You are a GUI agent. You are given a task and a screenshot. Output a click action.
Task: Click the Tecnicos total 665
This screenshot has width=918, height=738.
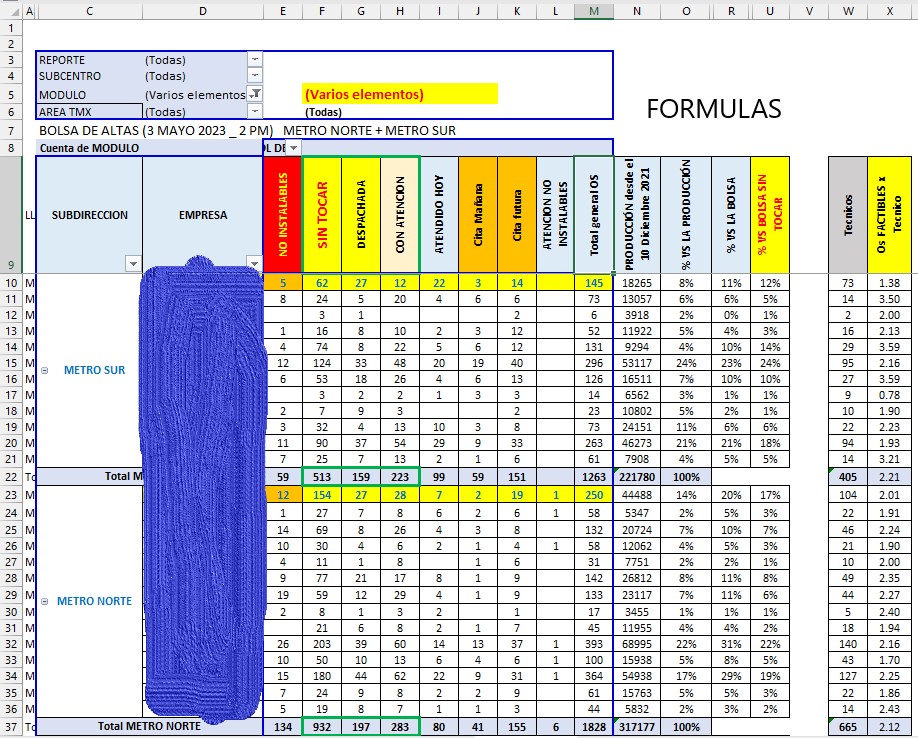(x=848, y=727)
